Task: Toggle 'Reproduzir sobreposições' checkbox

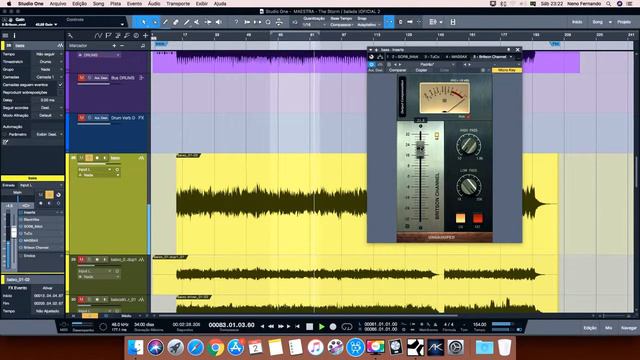Action: tap(60, 92)
